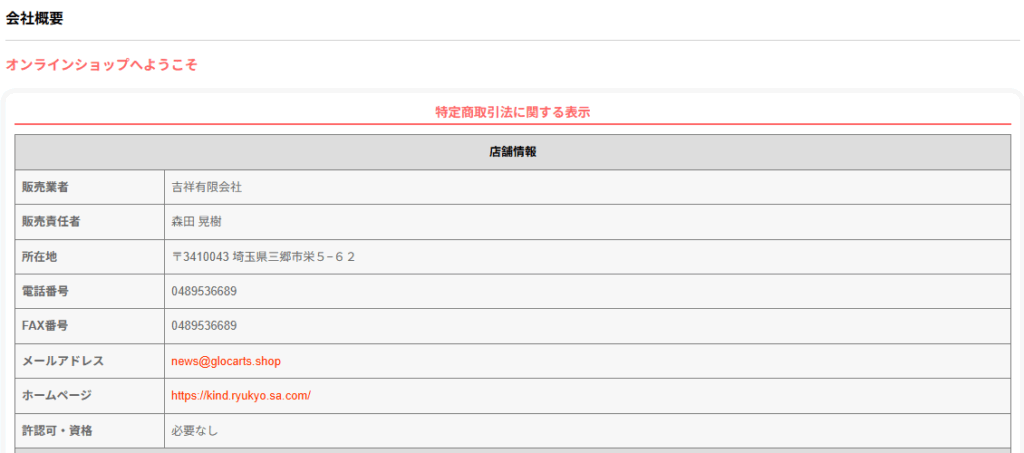Click the 〒3410043 埼玉県三郷市栄 address
Screen dimensions: 1024x453
tap(263, 257)
